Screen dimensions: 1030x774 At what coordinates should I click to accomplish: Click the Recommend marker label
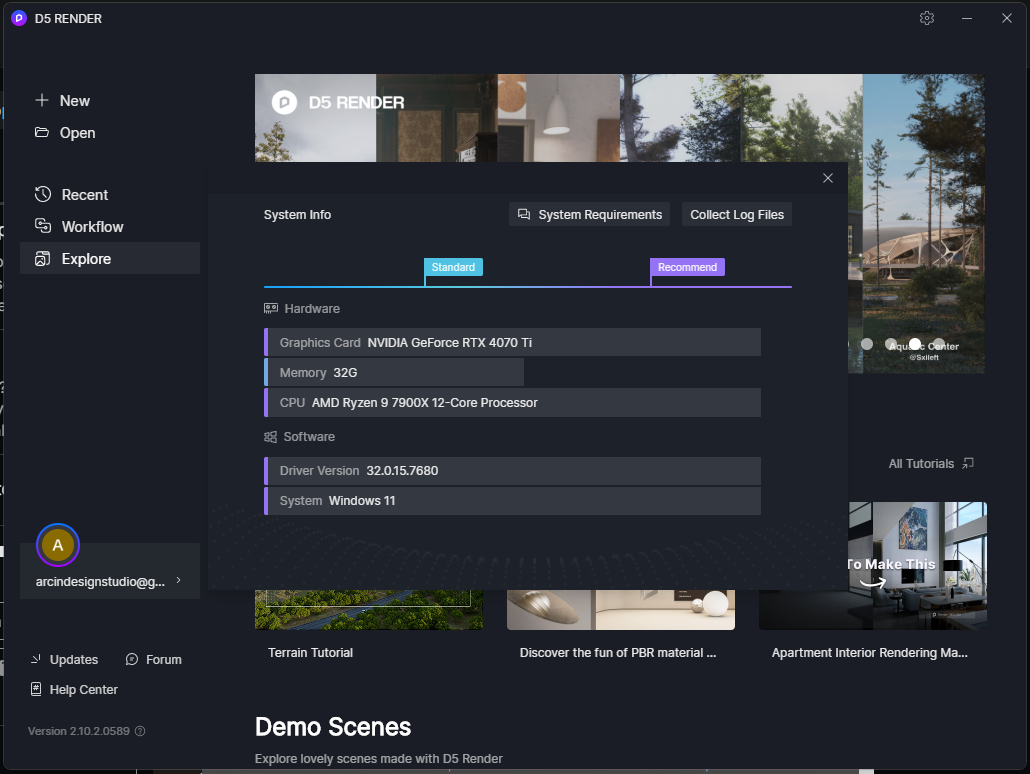coord(687,267)
